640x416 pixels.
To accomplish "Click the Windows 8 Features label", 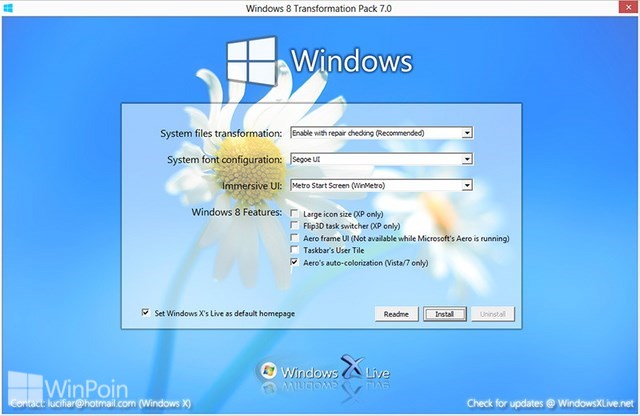I will coord(237,212).
